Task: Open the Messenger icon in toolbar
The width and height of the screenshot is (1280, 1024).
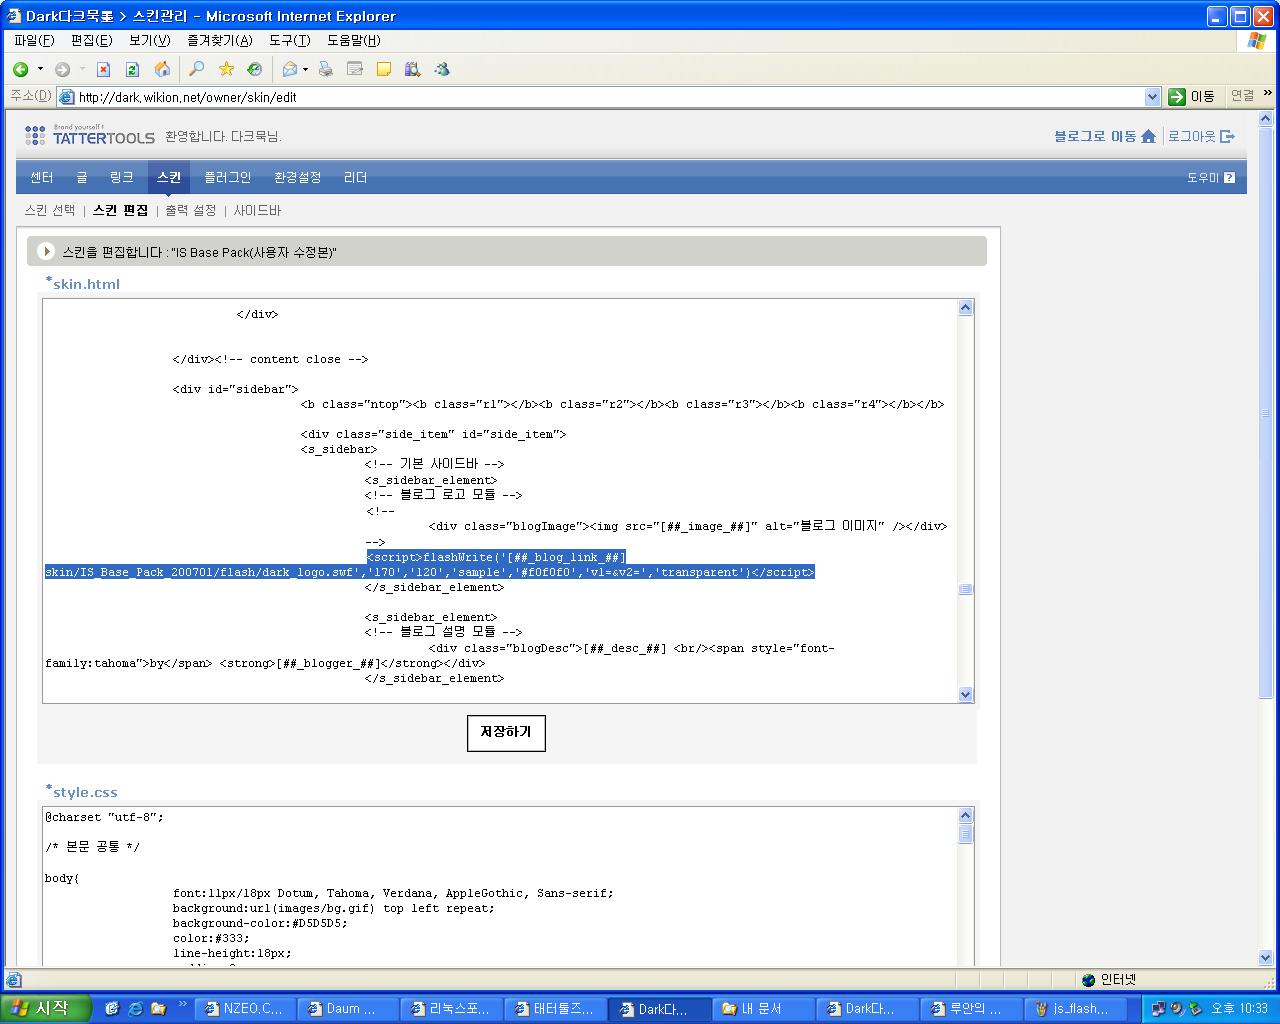Action: pyautogui.click(x=442, y=69)
